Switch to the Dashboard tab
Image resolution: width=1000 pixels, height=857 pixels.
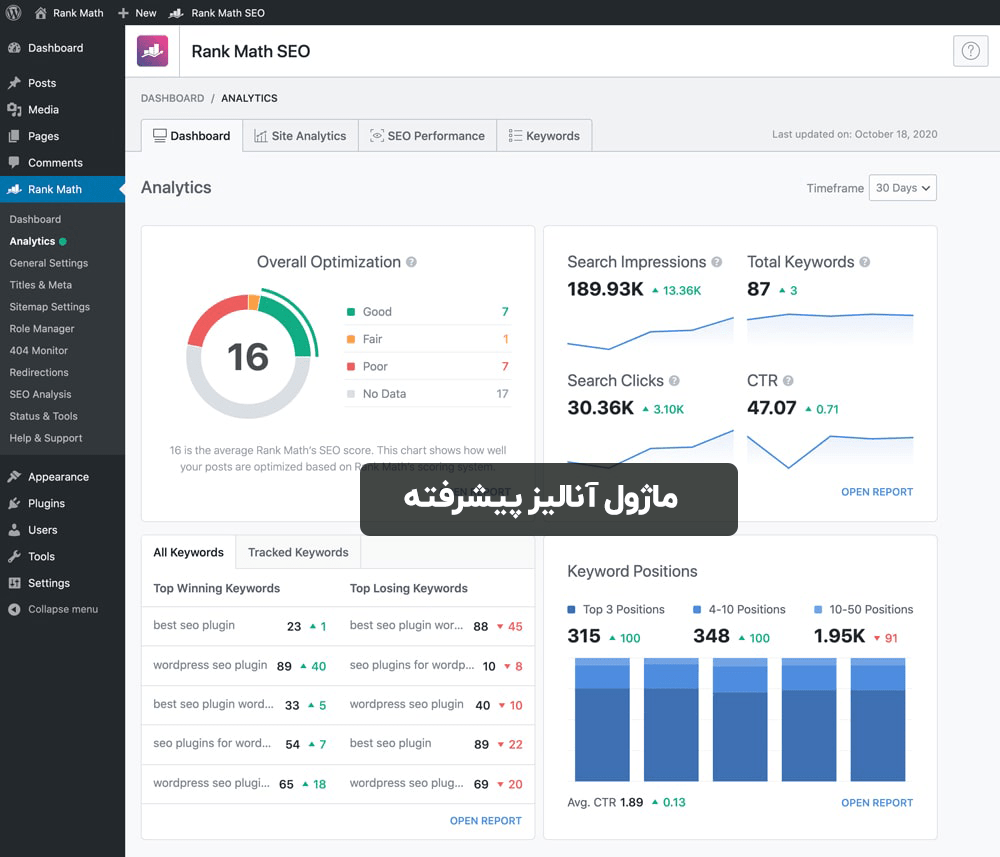point(192,136)
